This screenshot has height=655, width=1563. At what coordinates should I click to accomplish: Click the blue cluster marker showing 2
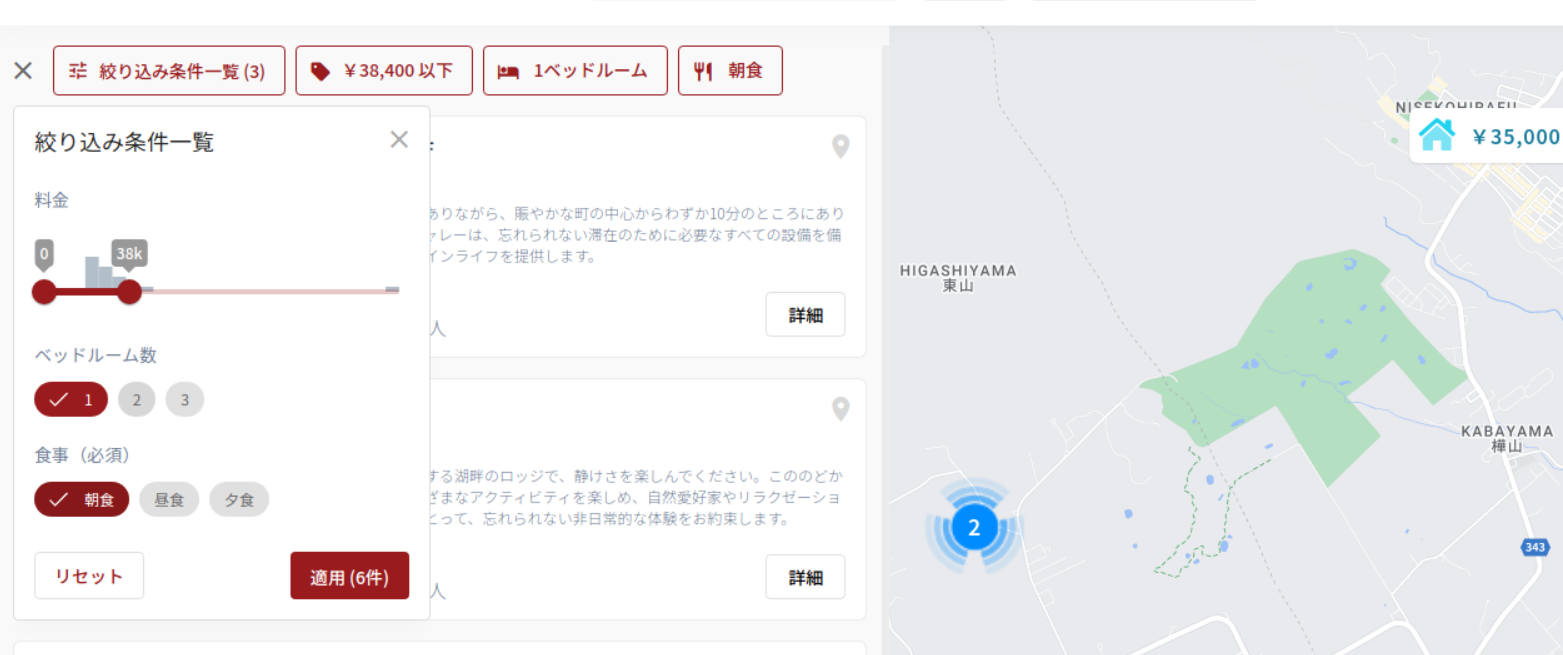(974, 527)
